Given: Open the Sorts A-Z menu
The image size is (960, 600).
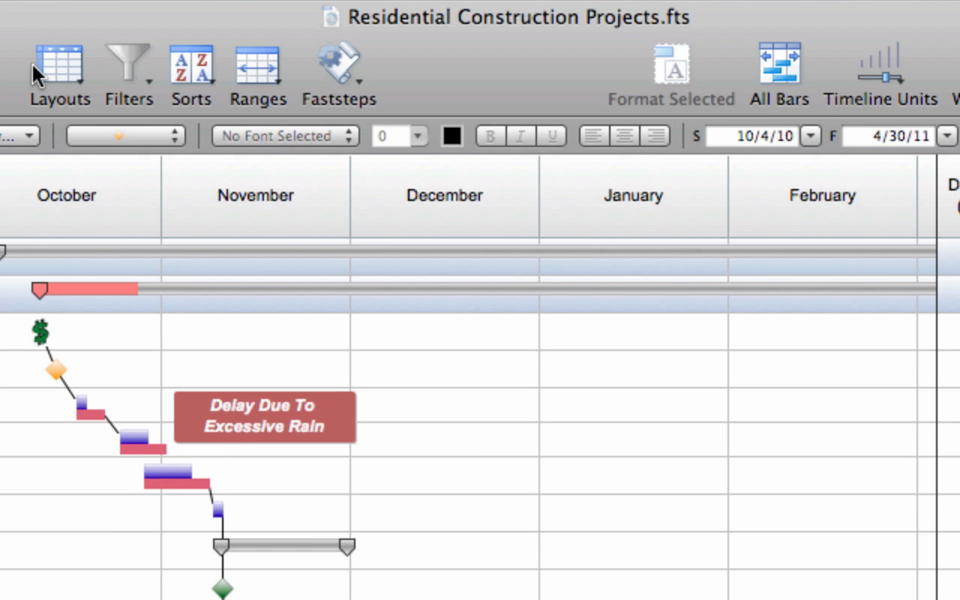Looking at the screenshot, I should click(x=191, y=74).
